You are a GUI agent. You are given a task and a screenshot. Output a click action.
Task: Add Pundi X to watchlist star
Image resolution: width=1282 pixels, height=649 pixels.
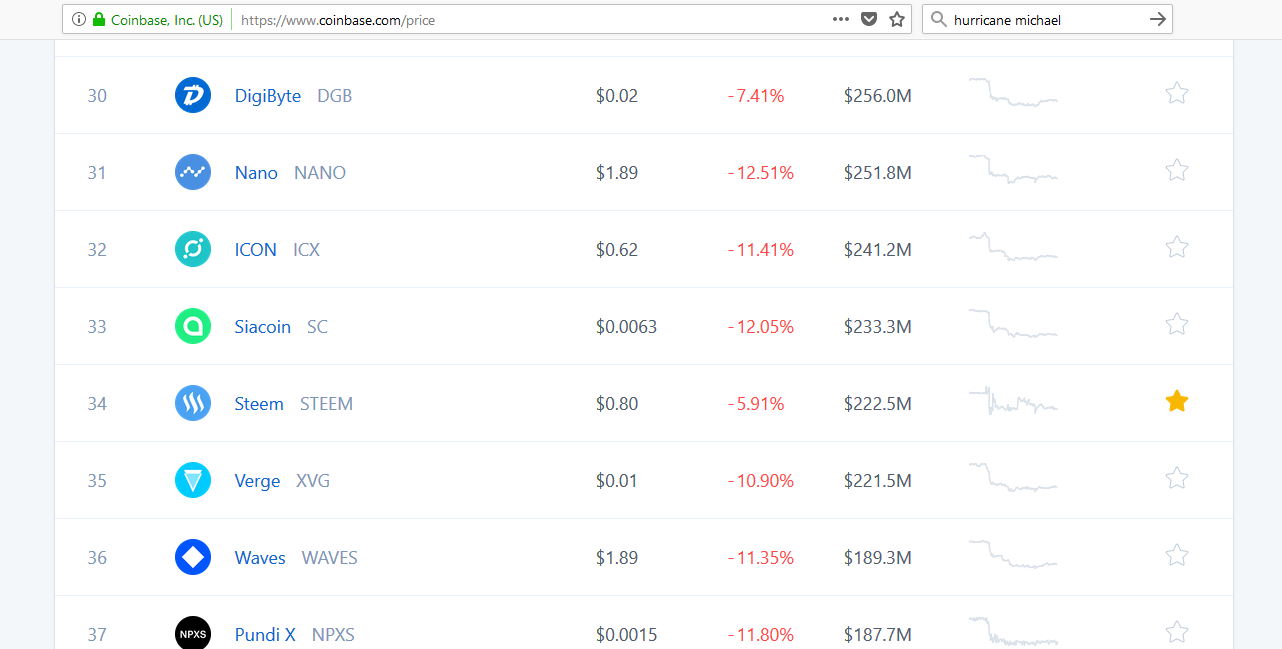point(1177,633)
